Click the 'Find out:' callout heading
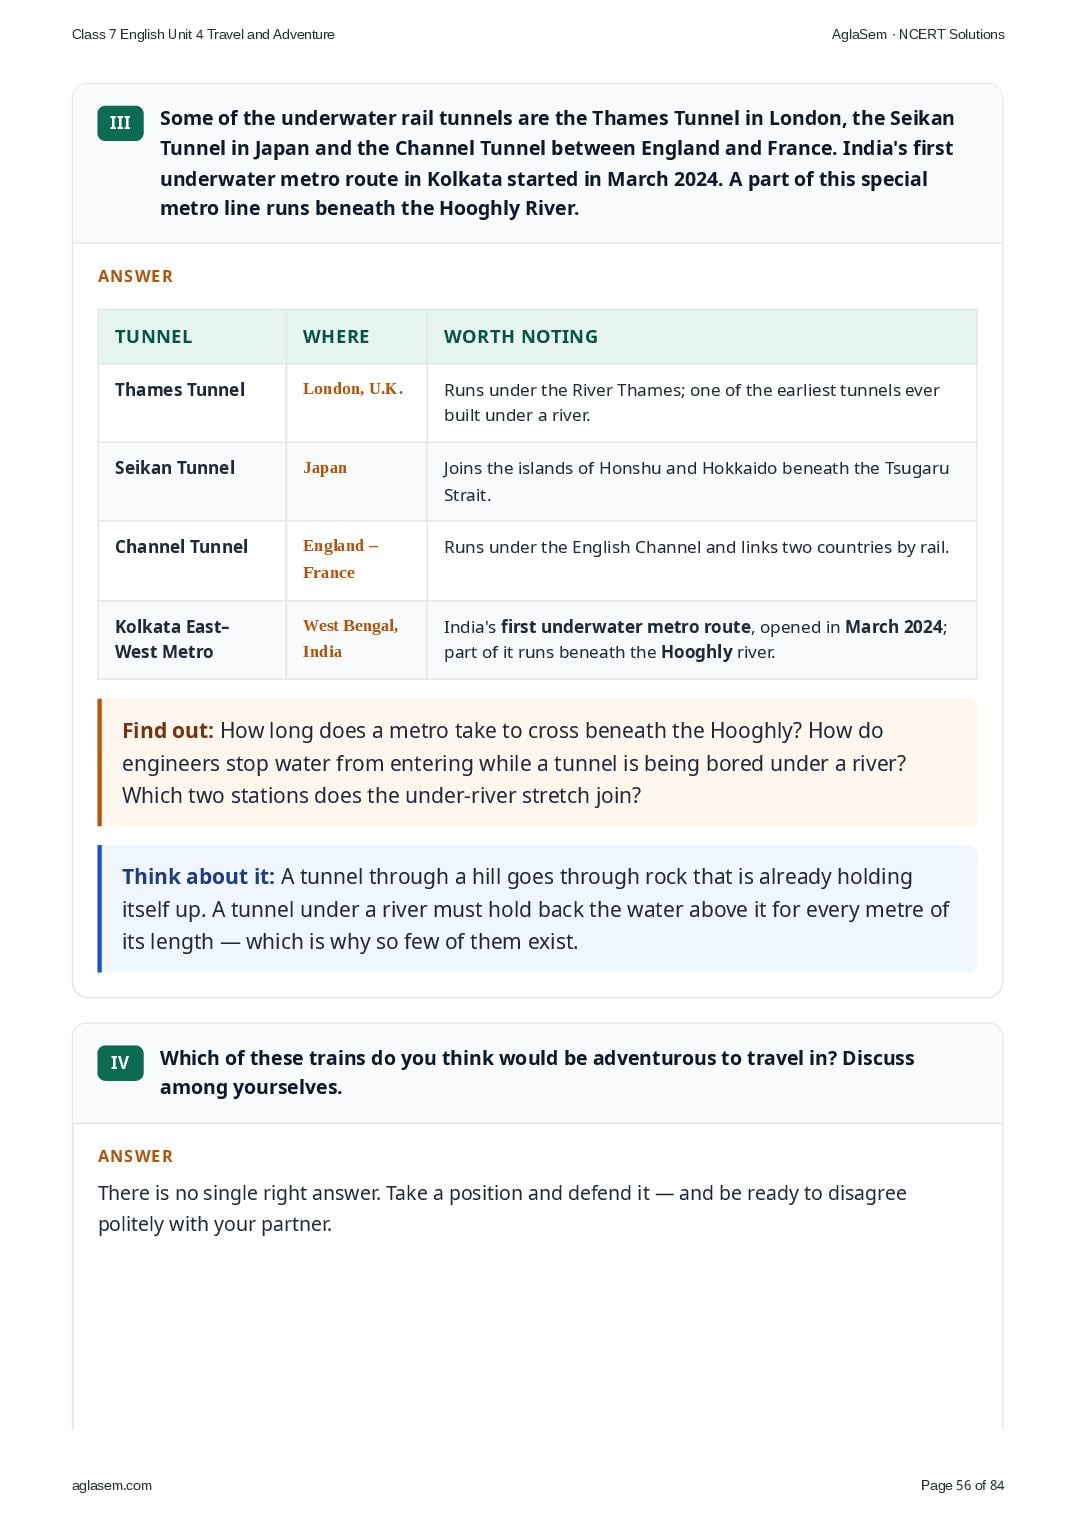 coord(168,731)
